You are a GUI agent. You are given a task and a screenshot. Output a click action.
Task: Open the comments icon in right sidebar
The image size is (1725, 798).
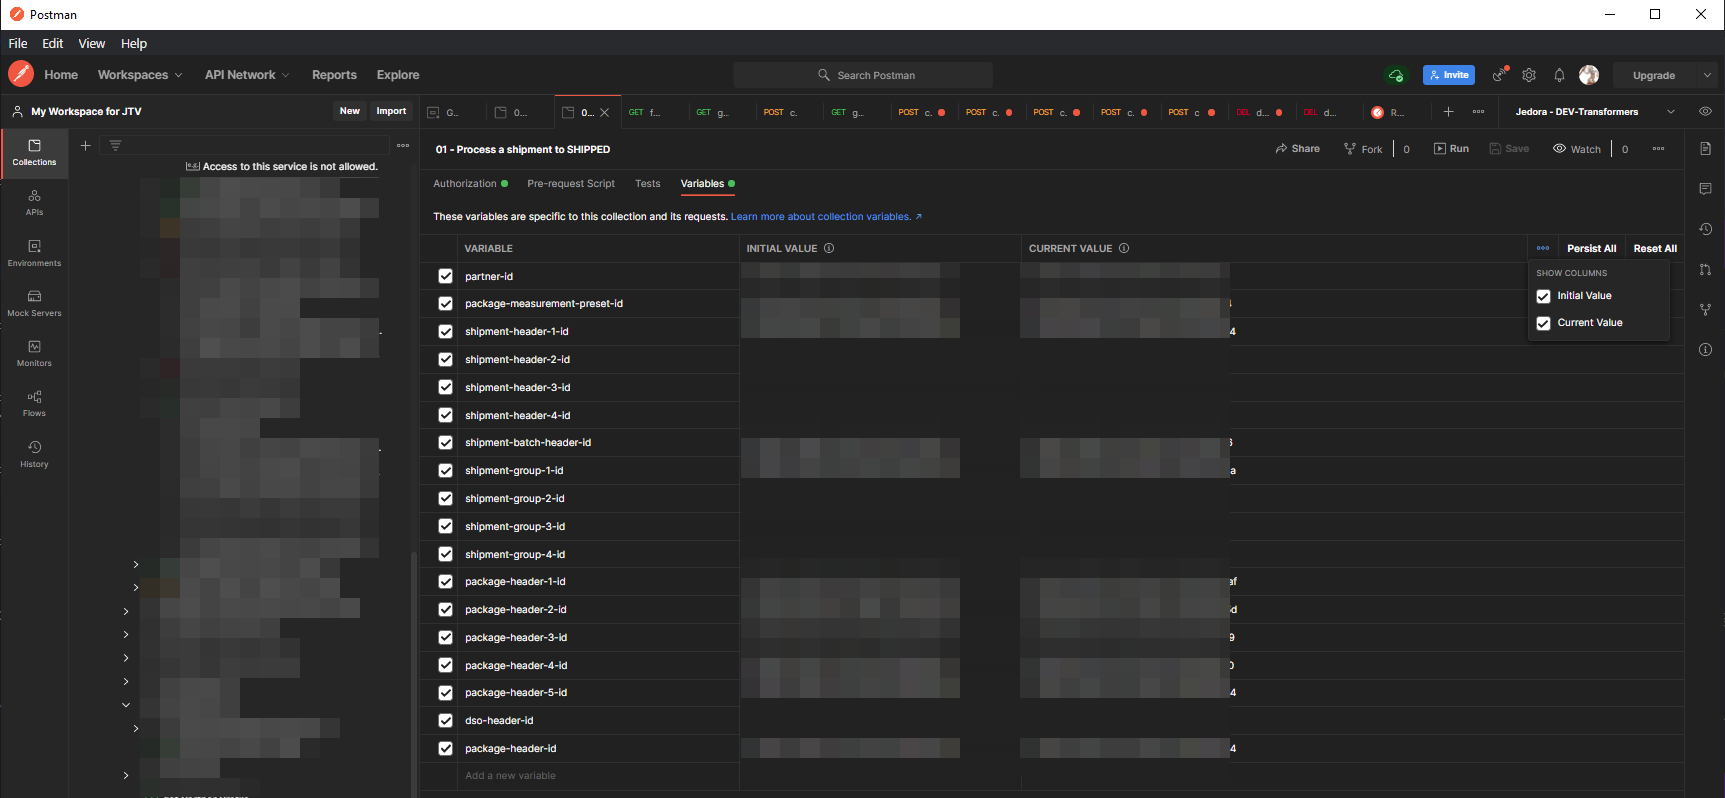1705,188
